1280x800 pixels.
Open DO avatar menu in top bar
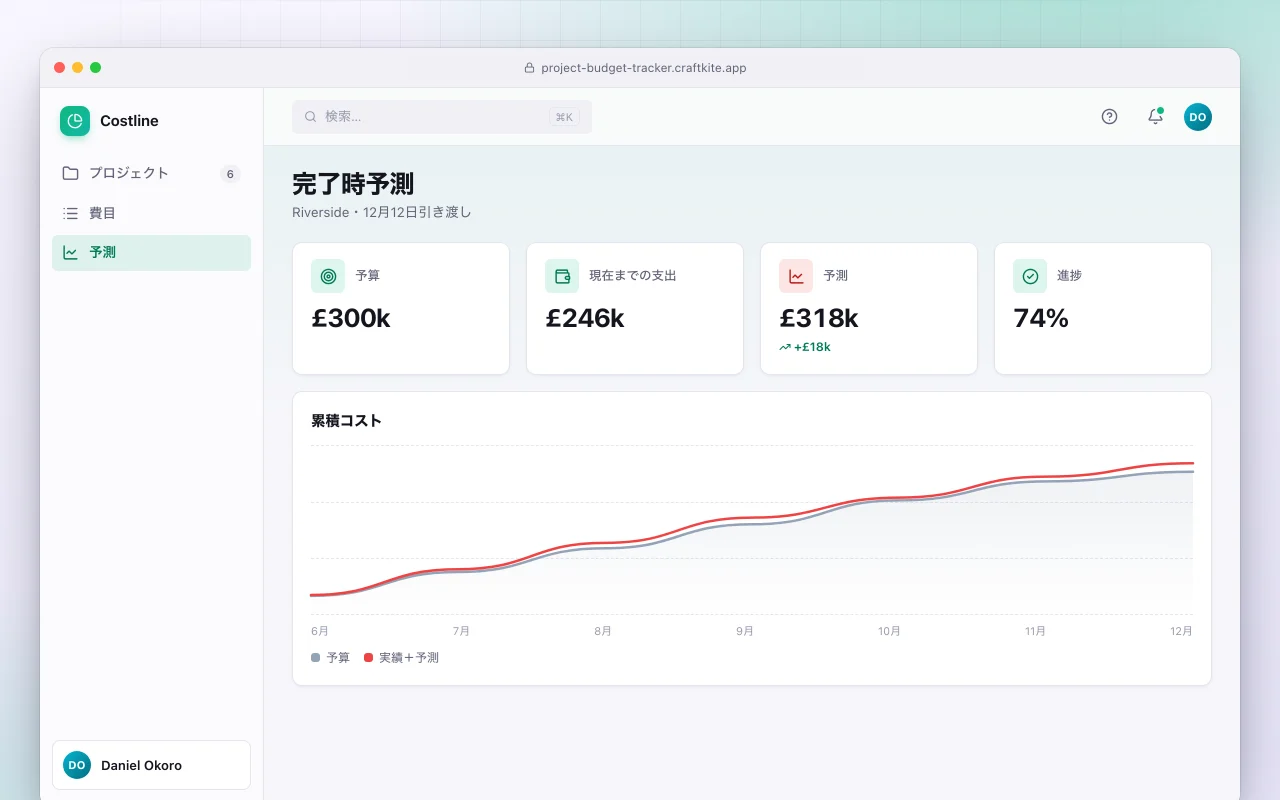[x=1198, y=117]
